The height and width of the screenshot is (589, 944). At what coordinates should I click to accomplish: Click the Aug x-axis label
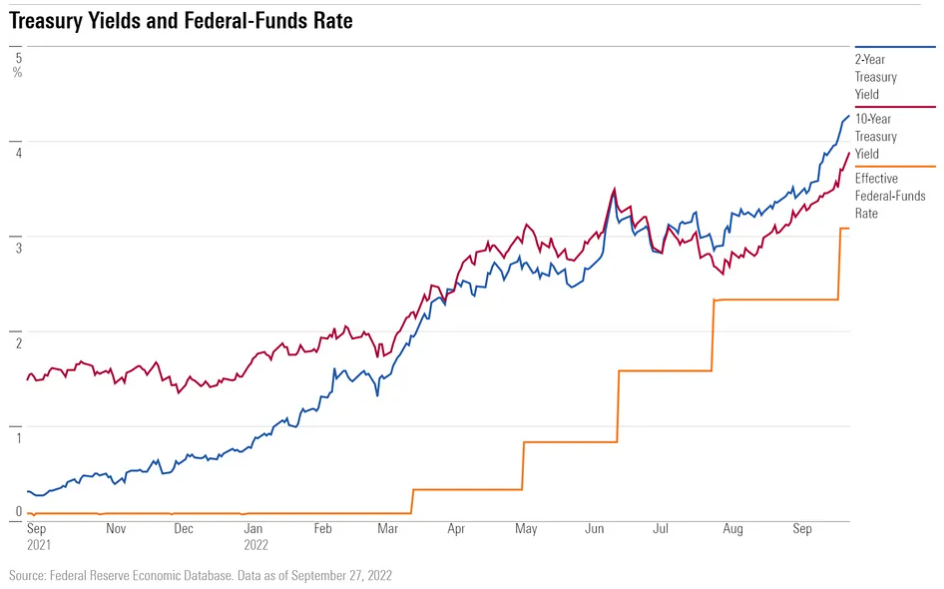tap(732, 528)
